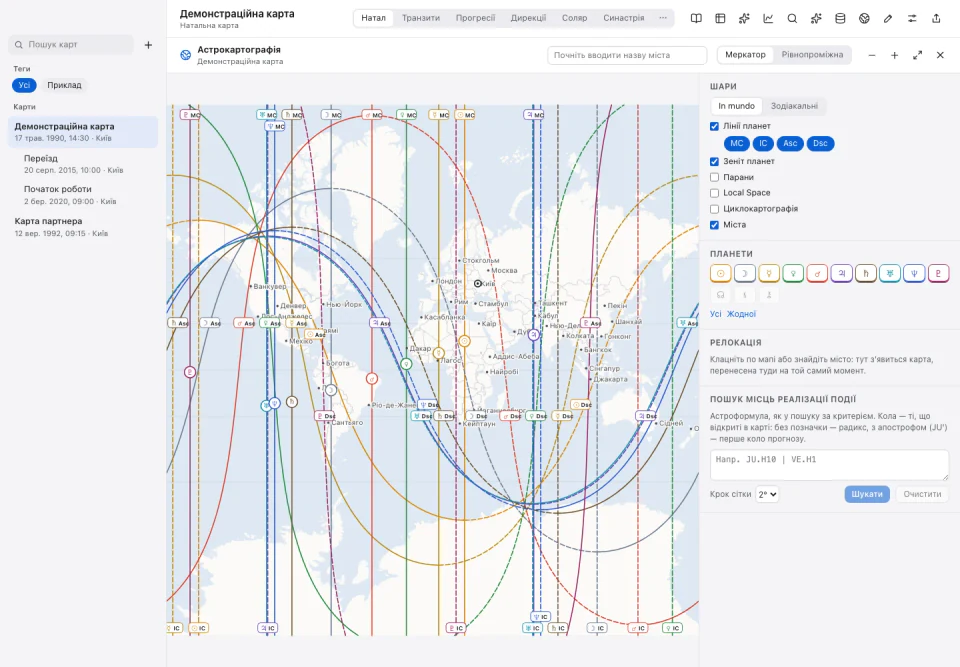Click the city name input field
The image size is (960, 667).
[627, 55]
